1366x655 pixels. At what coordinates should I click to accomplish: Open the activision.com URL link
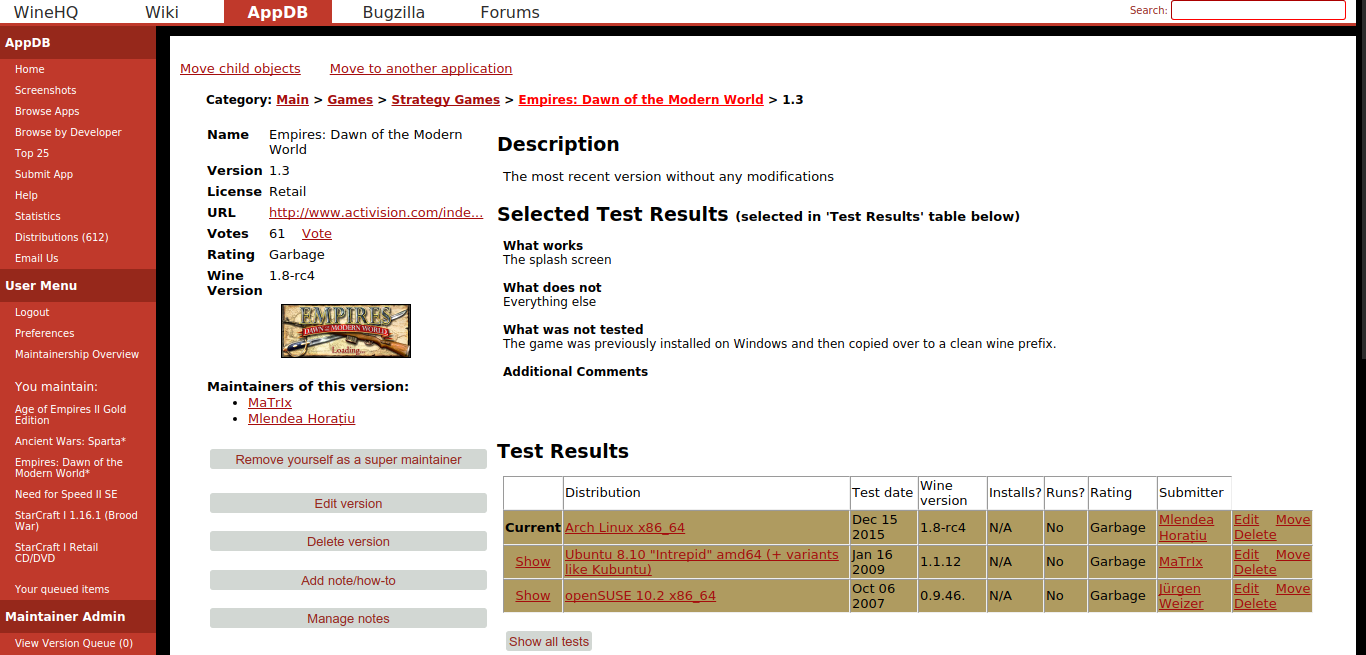coord(376,212)
